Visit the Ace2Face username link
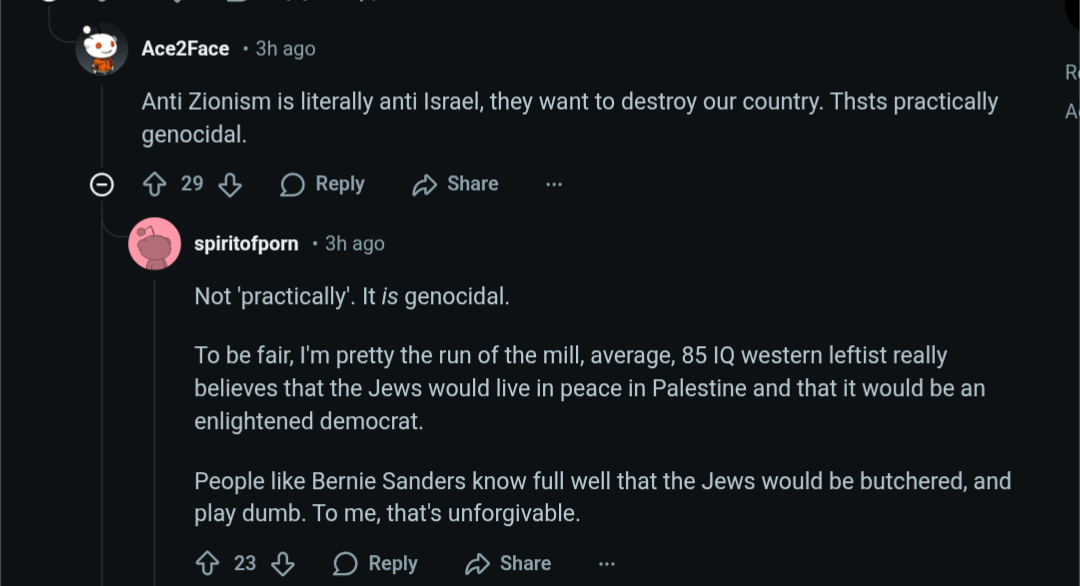 coord(185,49)
